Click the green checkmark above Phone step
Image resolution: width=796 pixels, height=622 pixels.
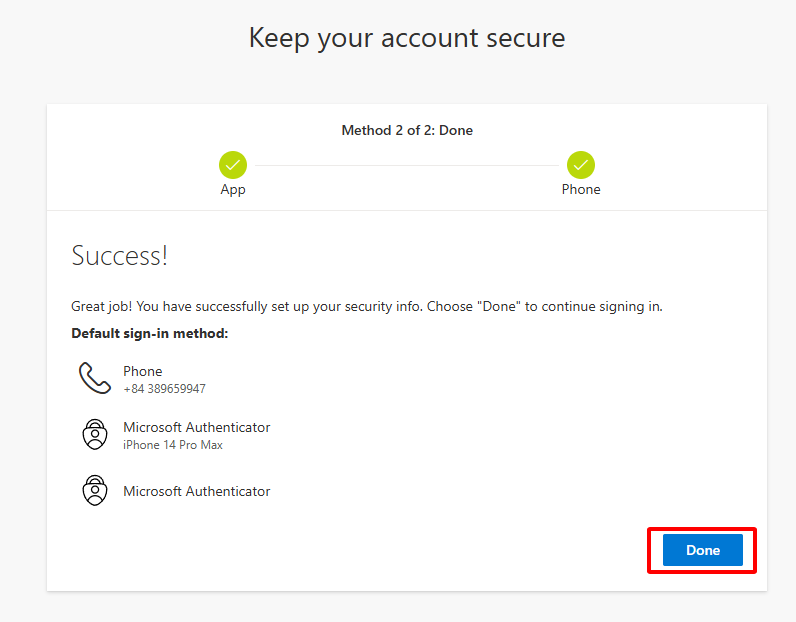click(581, 165)
